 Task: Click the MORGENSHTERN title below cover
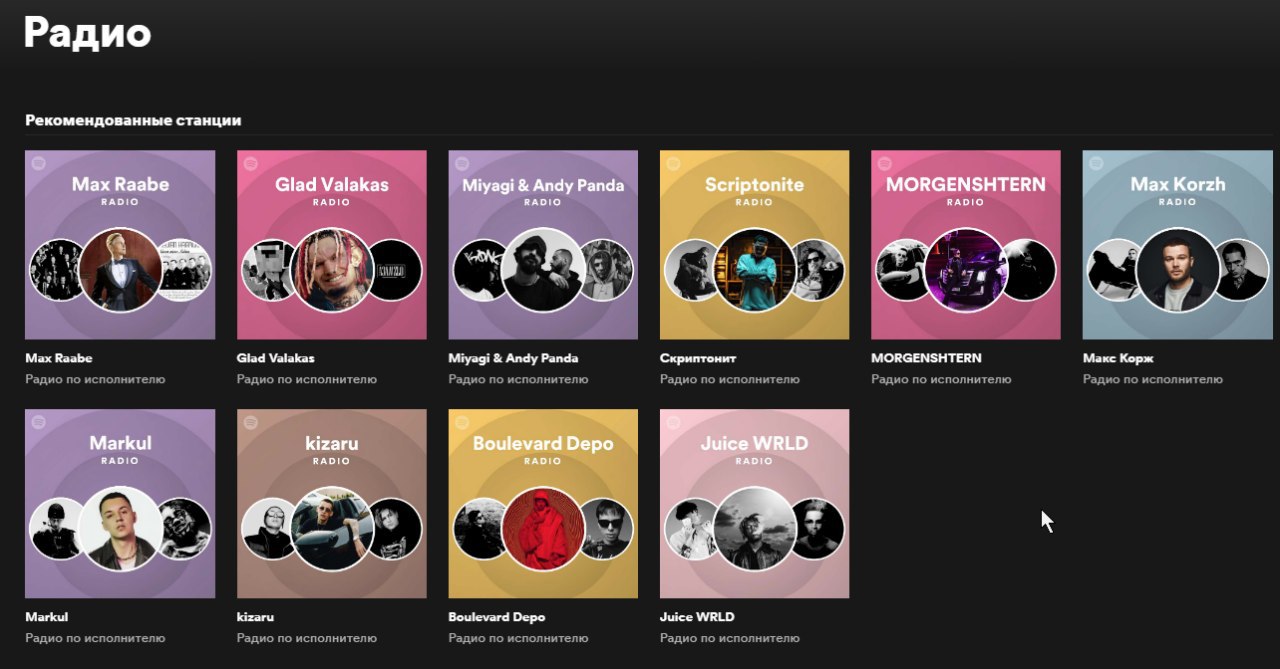(x=926, y=358)
